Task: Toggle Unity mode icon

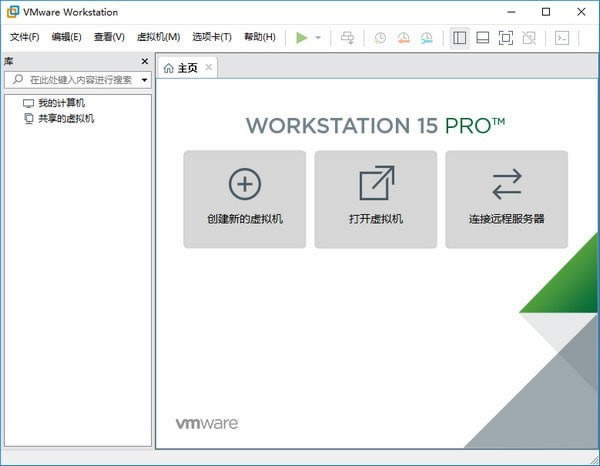Action: click(529, 38)
